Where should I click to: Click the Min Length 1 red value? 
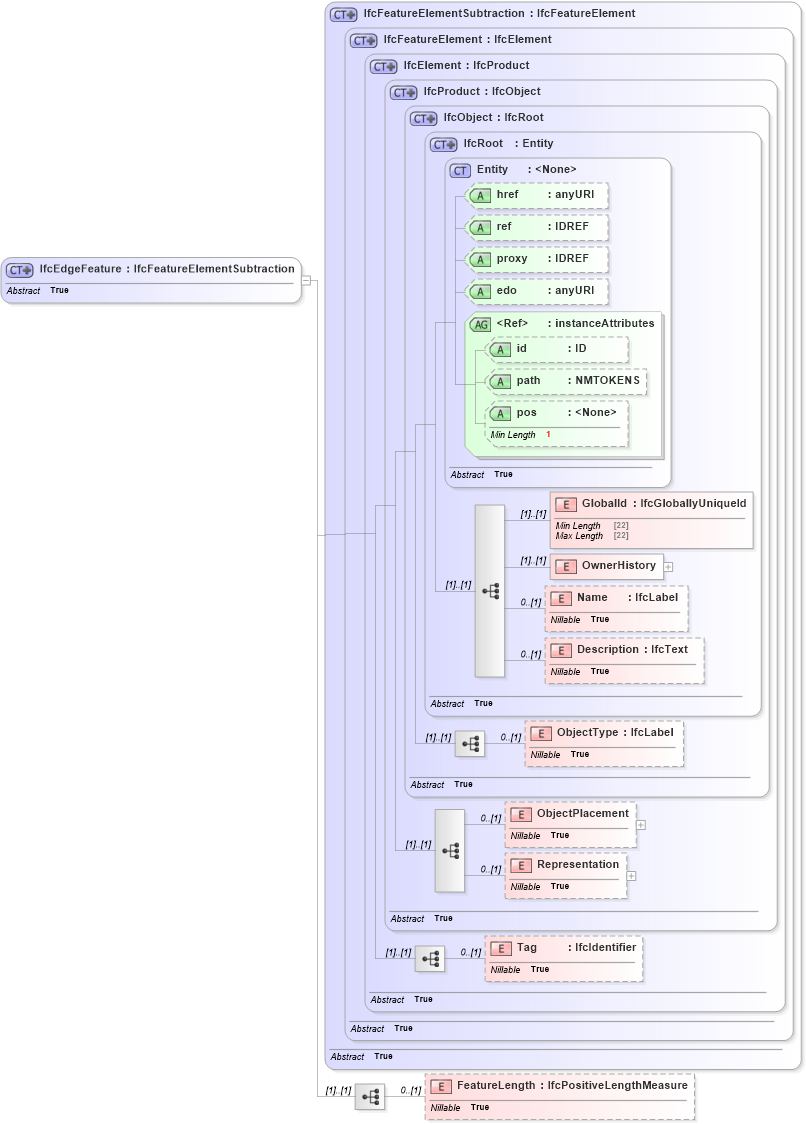click(547, 435)
